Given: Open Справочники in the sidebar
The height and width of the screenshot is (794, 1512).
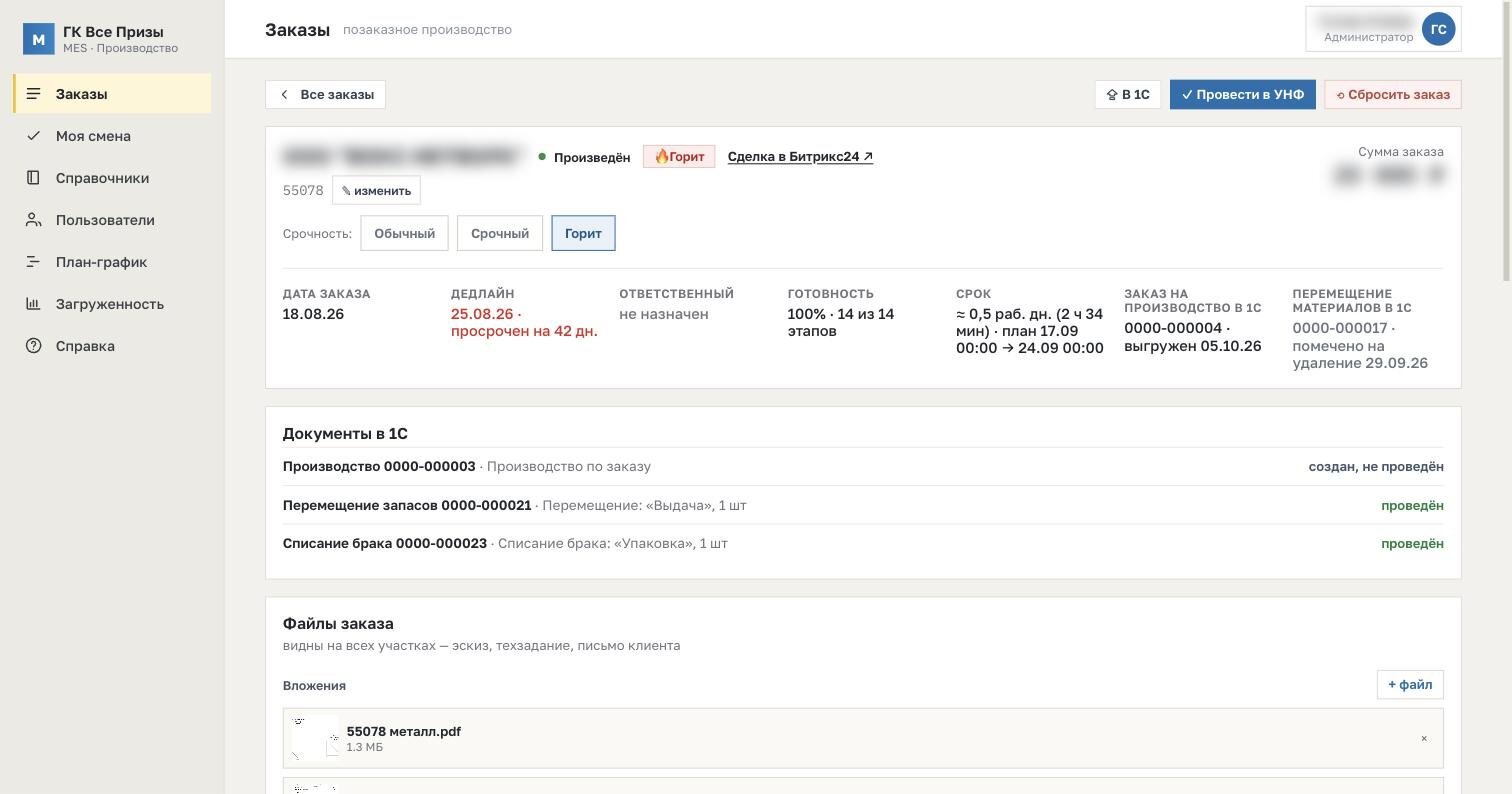Looking at the screenshot, I should click(x=112, y=178).
